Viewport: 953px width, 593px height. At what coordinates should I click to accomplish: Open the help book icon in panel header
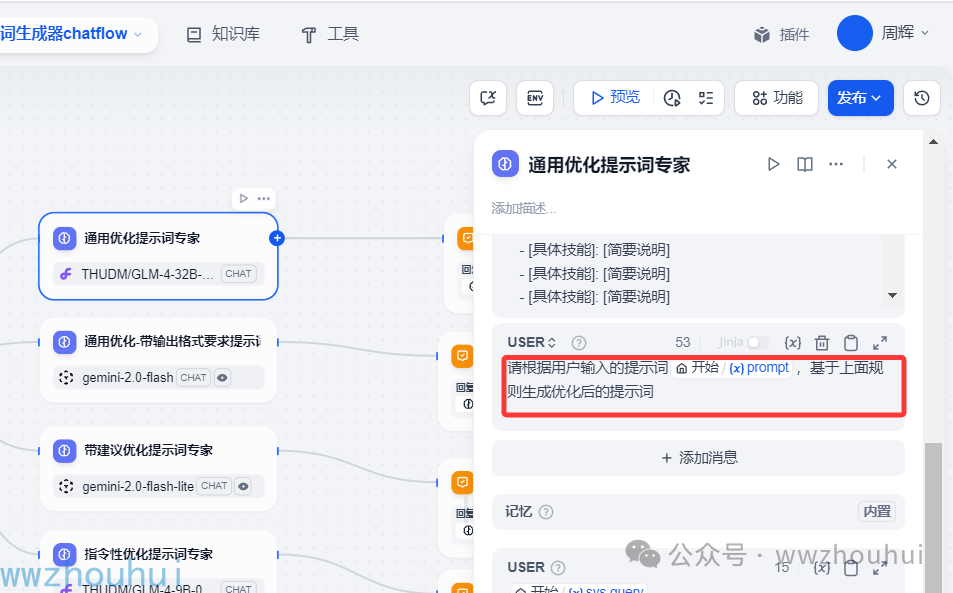[805, 164]
